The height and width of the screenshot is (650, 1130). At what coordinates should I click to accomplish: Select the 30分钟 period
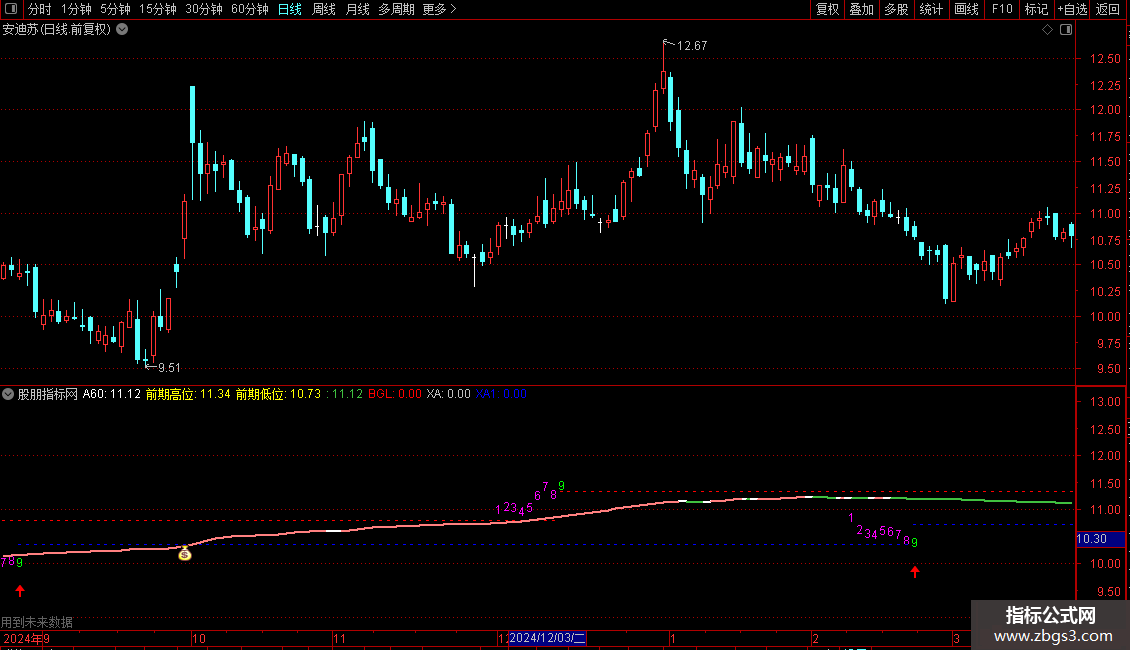tap(204, 9)
